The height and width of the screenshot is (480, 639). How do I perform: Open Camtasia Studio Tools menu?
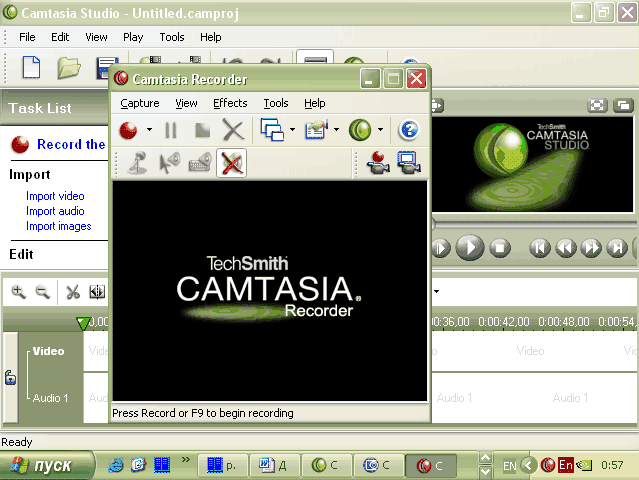pyautogui.click(x=172, y=37)
